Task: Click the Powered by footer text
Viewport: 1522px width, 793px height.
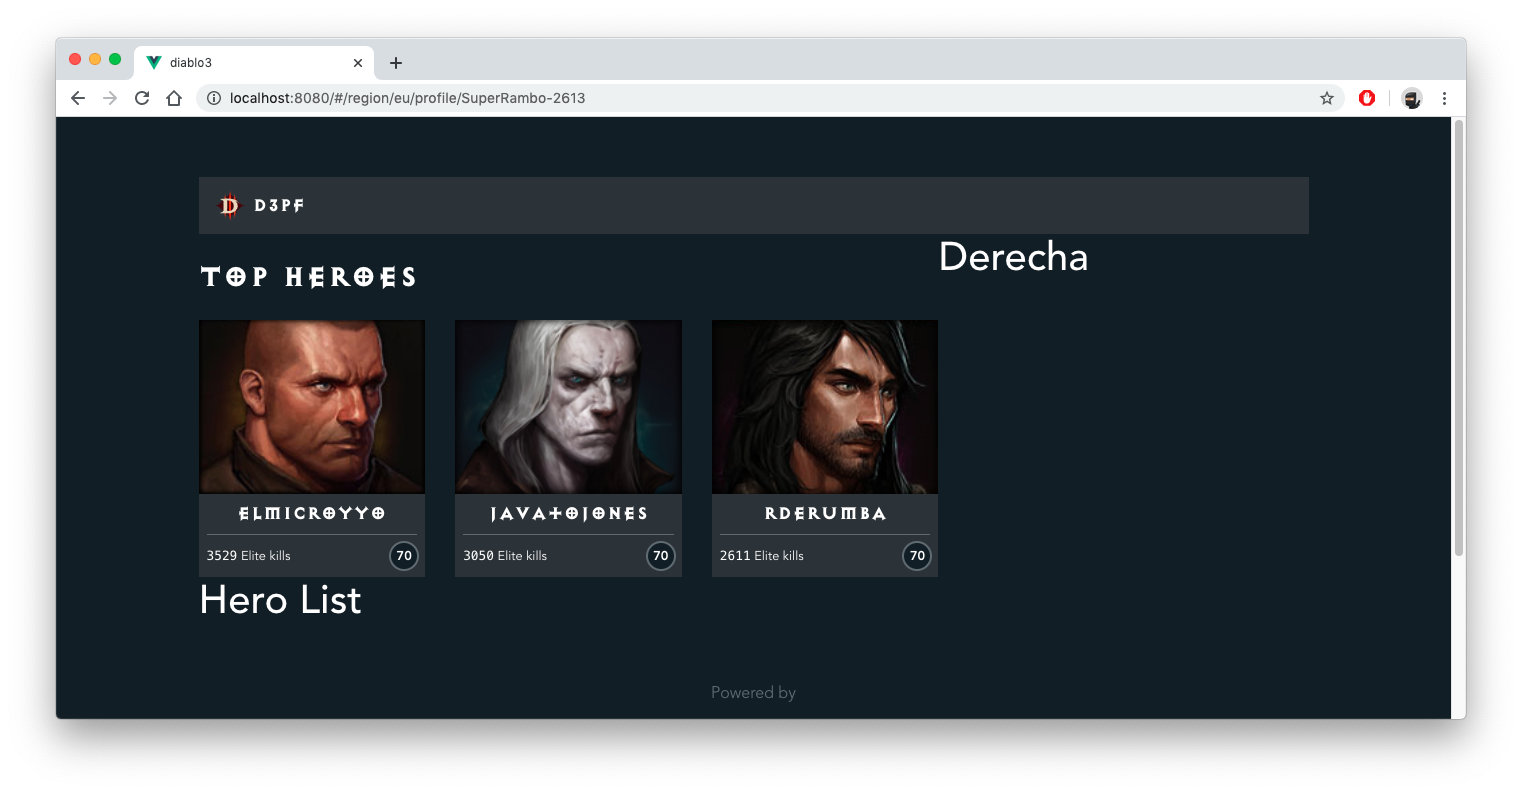Action: pyautogui.click(x=753, y=693)
